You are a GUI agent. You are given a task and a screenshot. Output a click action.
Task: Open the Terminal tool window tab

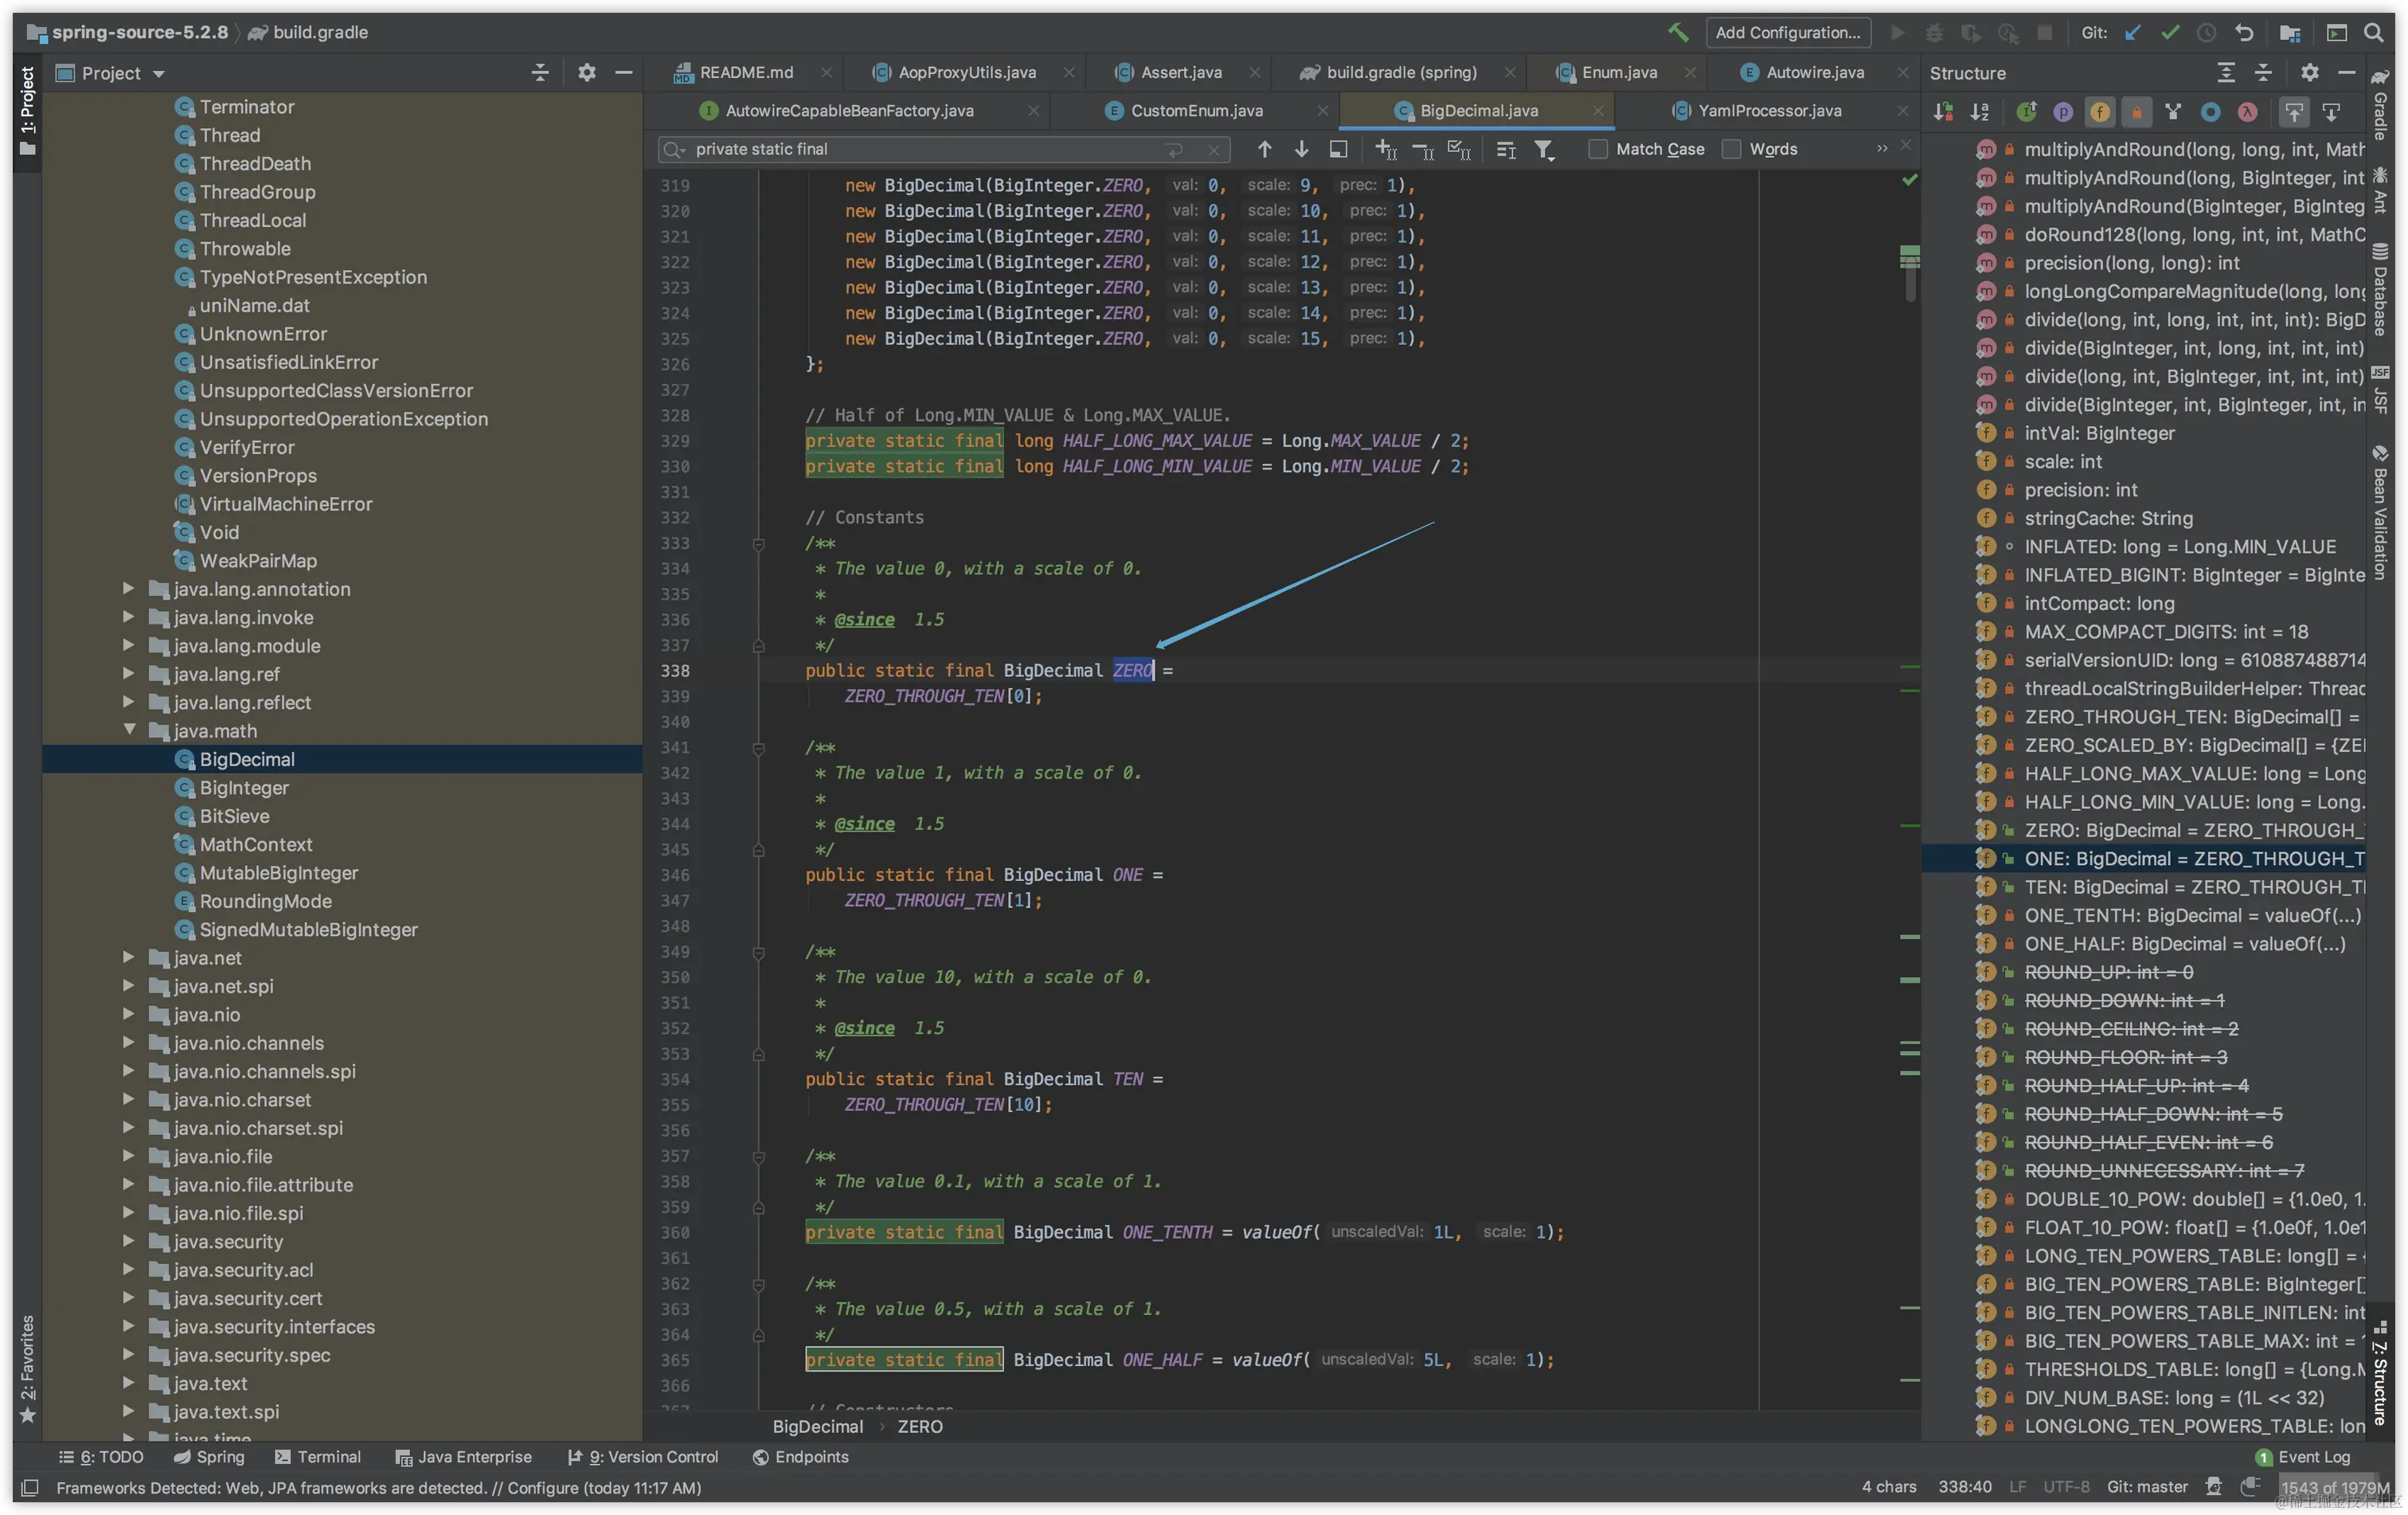point(318,1457)
